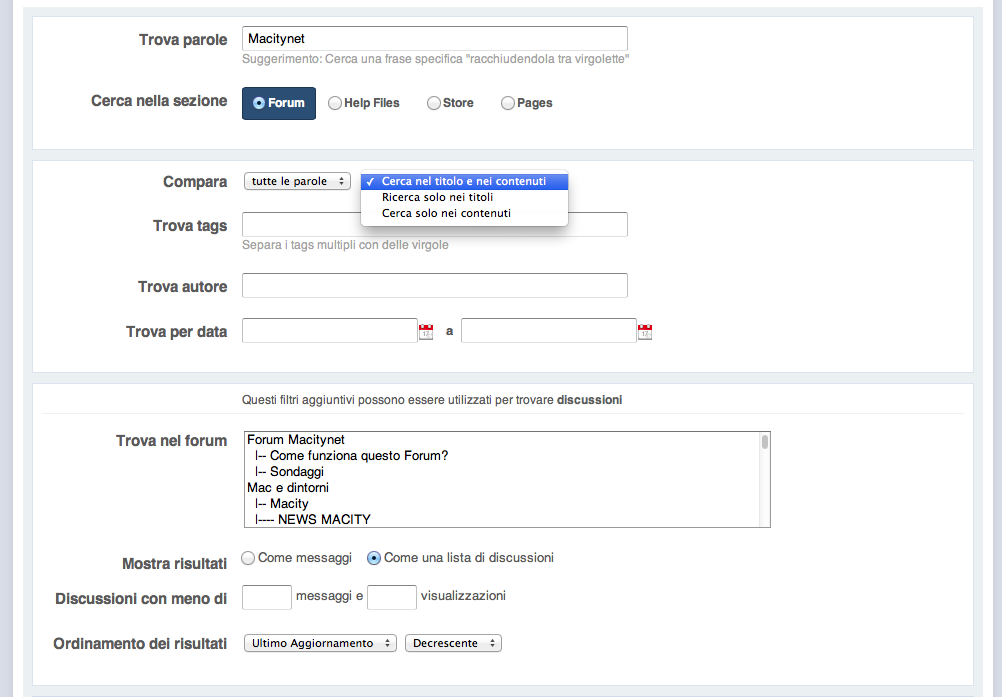Click the Trova parole search field

click(435, 39)
